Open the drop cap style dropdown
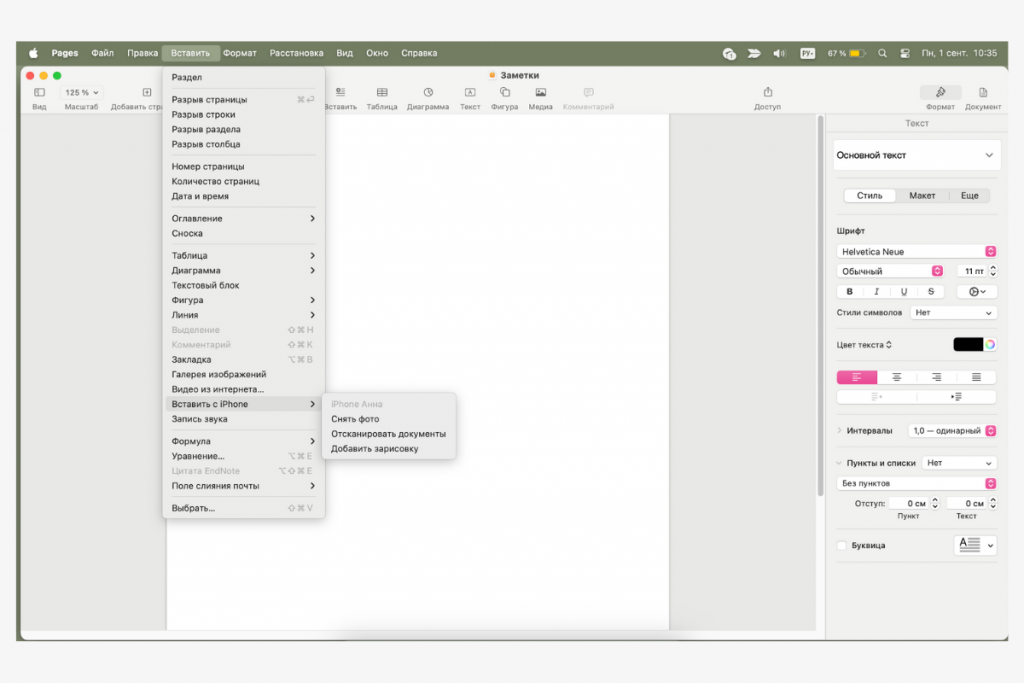 click(x=976, y=545)
